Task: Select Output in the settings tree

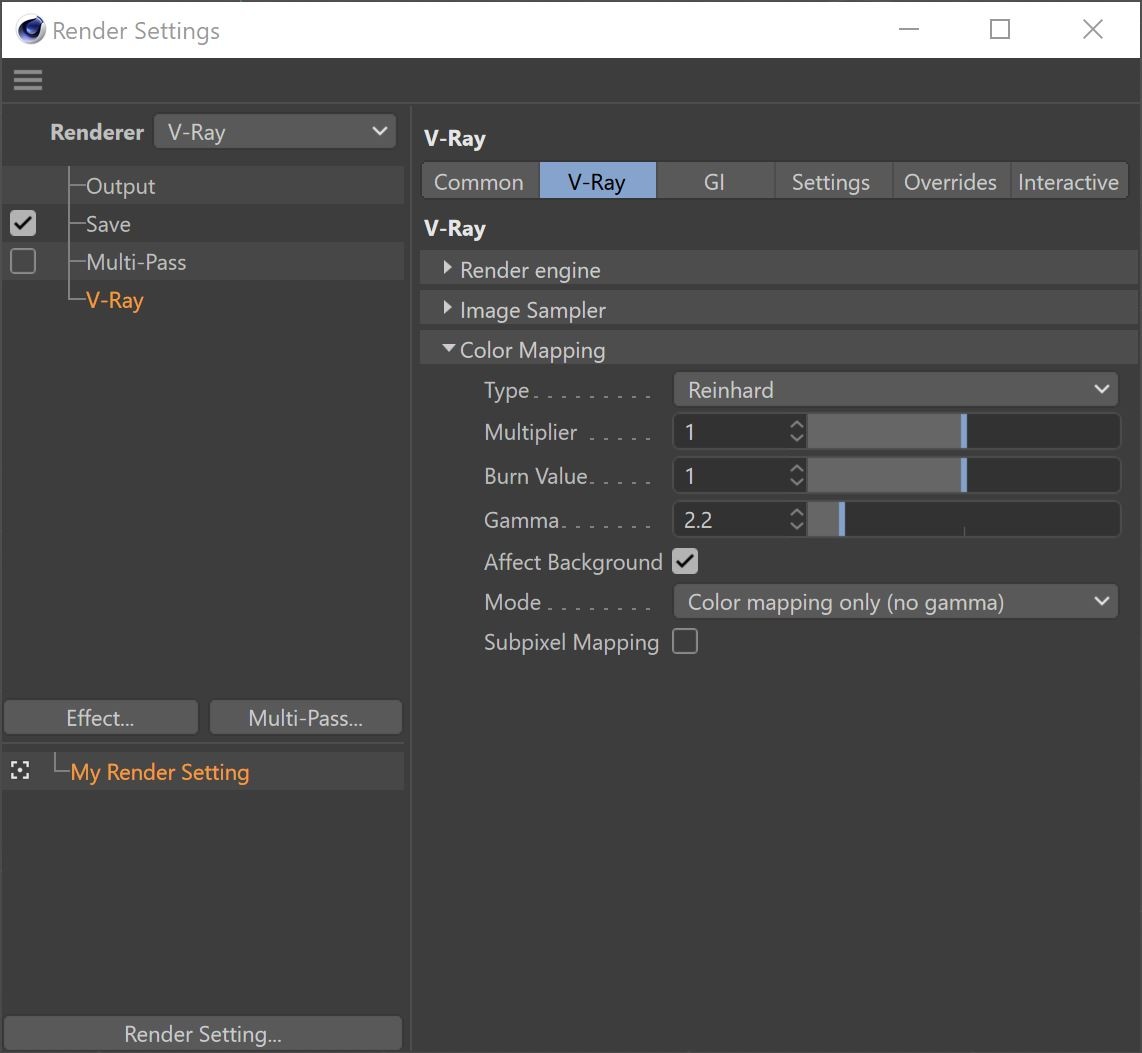Action: [x=120, y=186]
